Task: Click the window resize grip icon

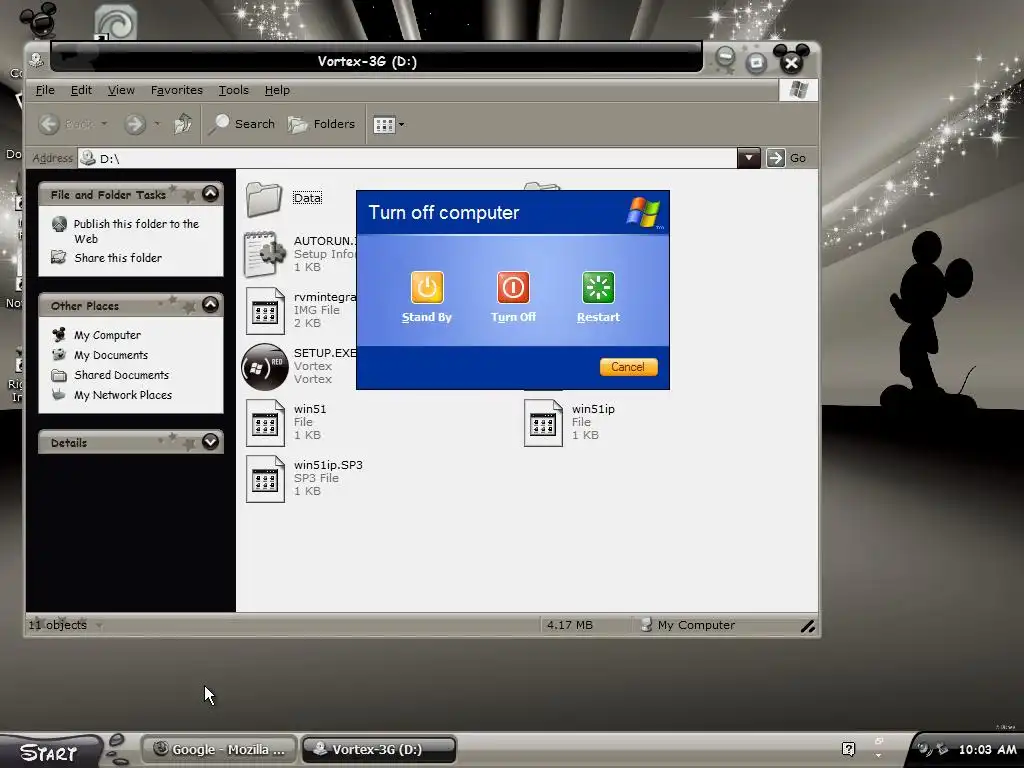Action: pos(807,626)
